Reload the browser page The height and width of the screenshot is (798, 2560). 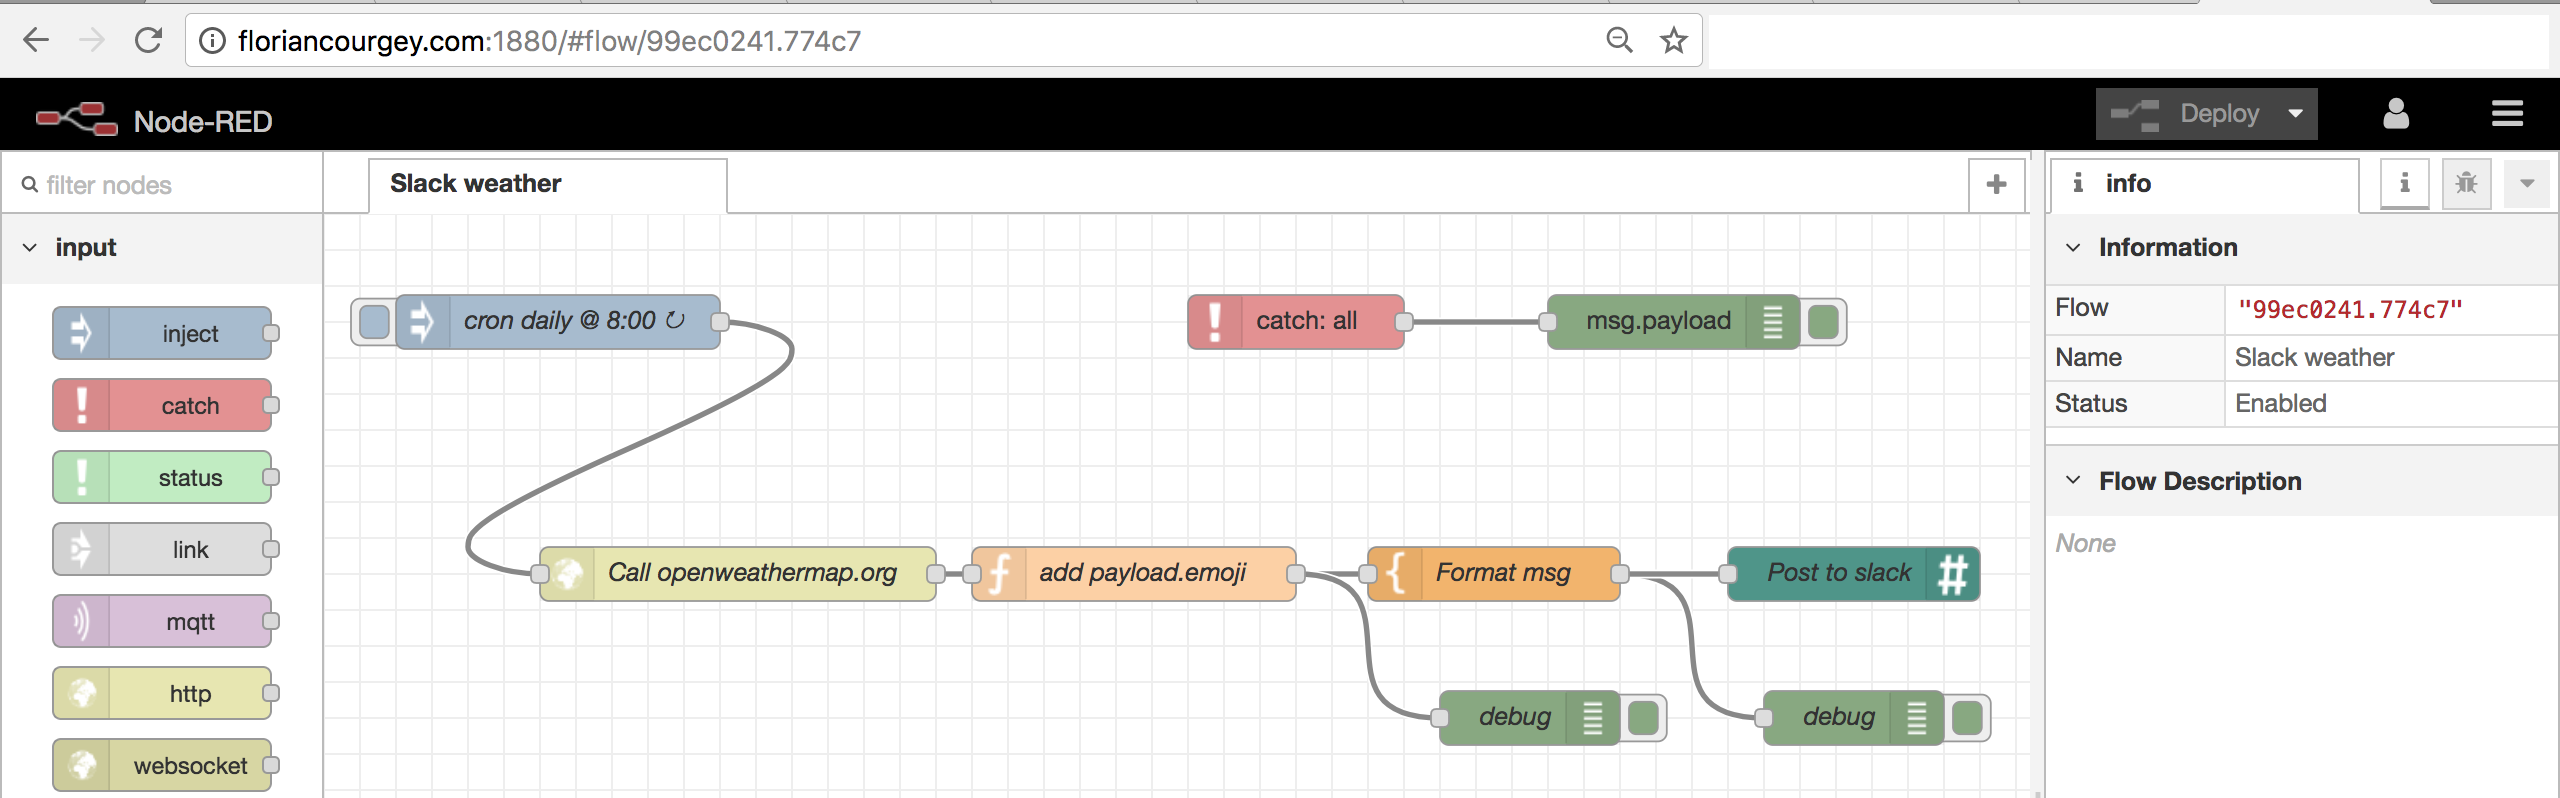click(148, 41)
